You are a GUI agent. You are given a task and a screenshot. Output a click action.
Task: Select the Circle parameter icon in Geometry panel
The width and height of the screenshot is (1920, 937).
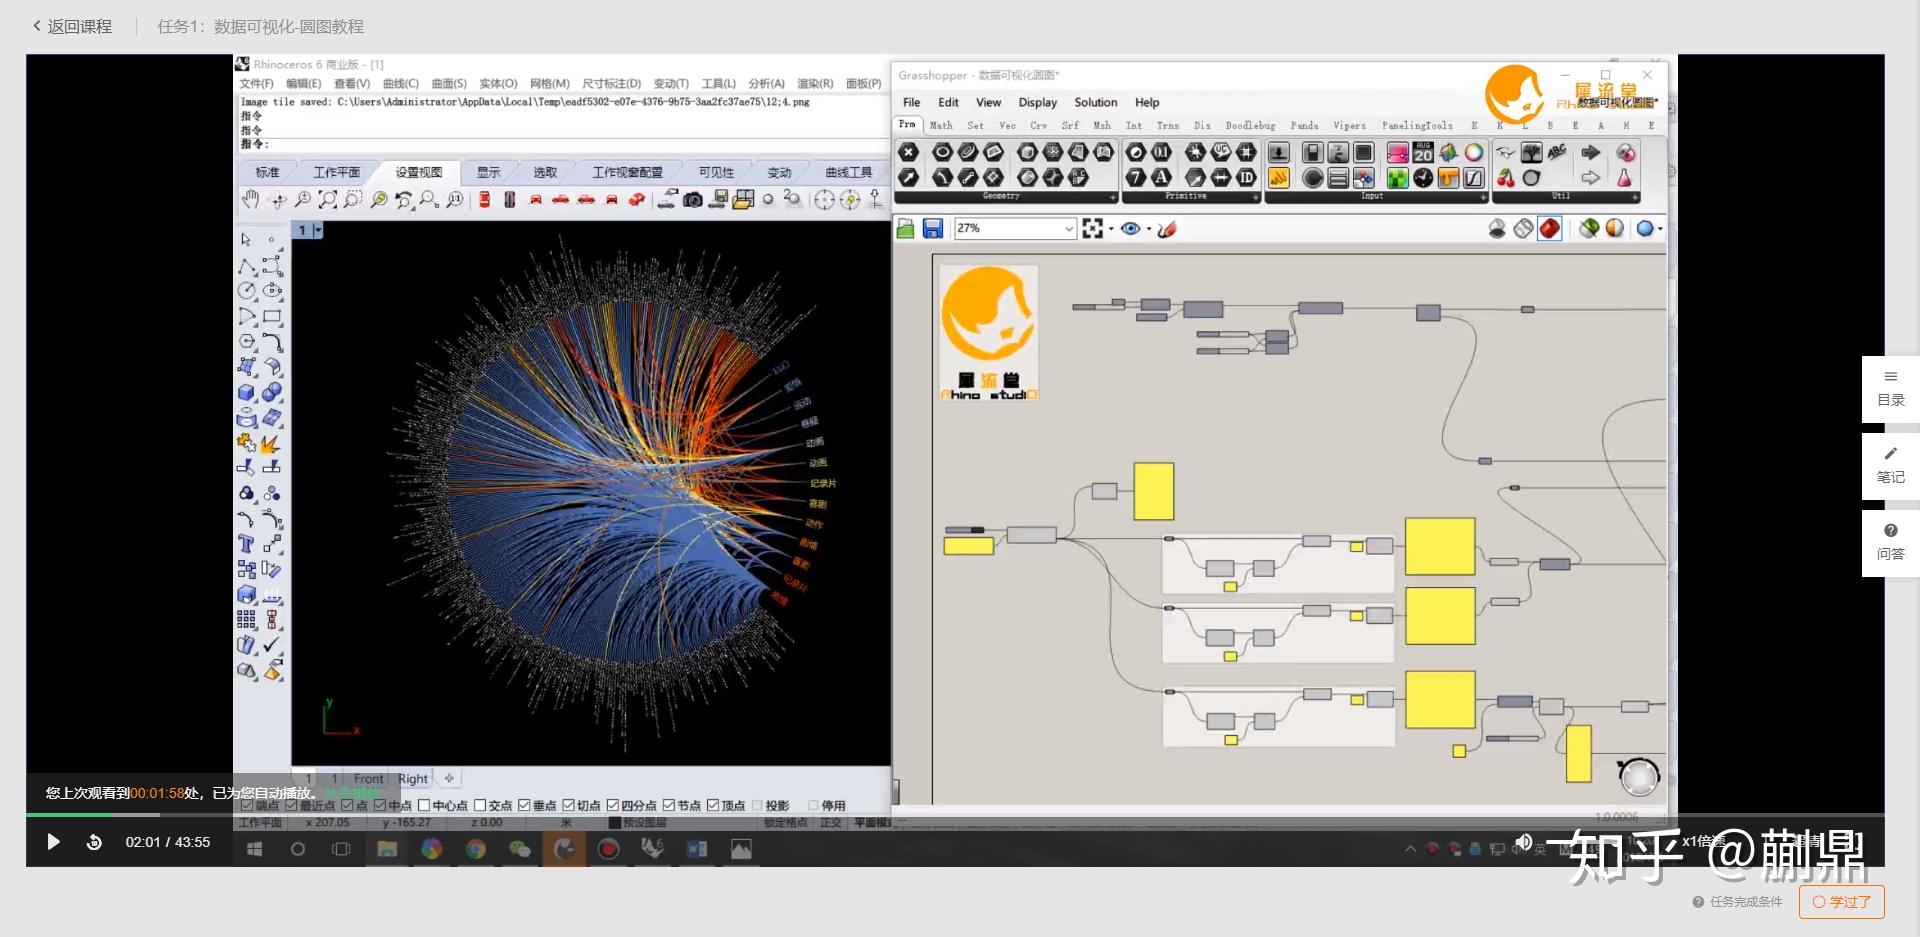942,152
